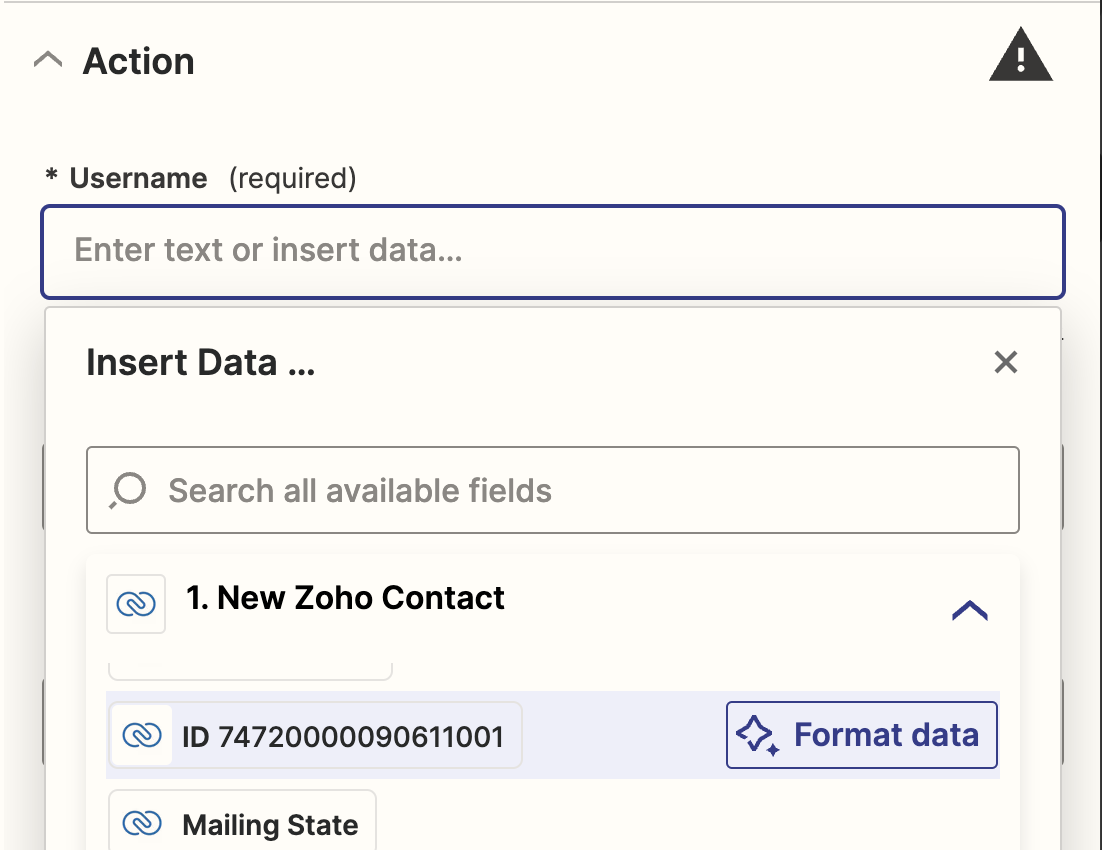Select the 1. New Zoho Contact header
Screen dimensions: 1102x850
click(345, 598)
